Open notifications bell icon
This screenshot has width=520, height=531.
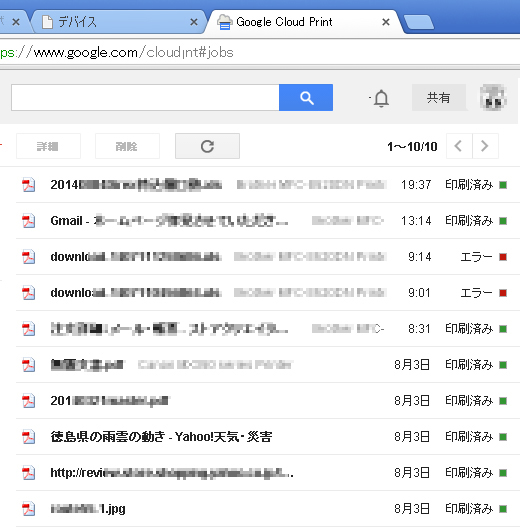click(x=381, y=98)
